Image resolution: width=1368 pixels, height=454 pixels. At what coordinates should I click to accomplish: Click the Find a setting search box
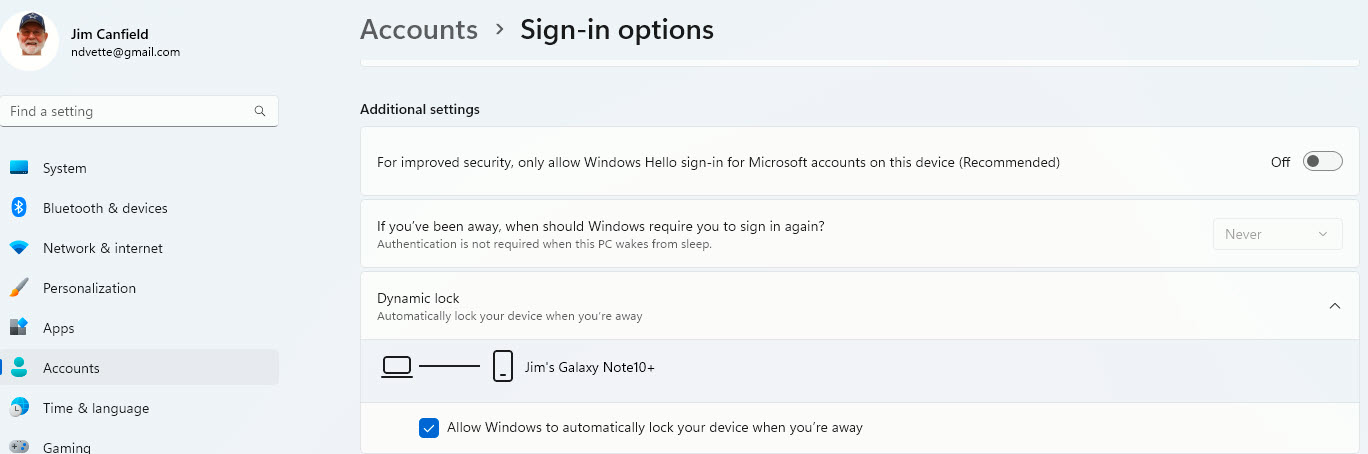pos(130,112)
